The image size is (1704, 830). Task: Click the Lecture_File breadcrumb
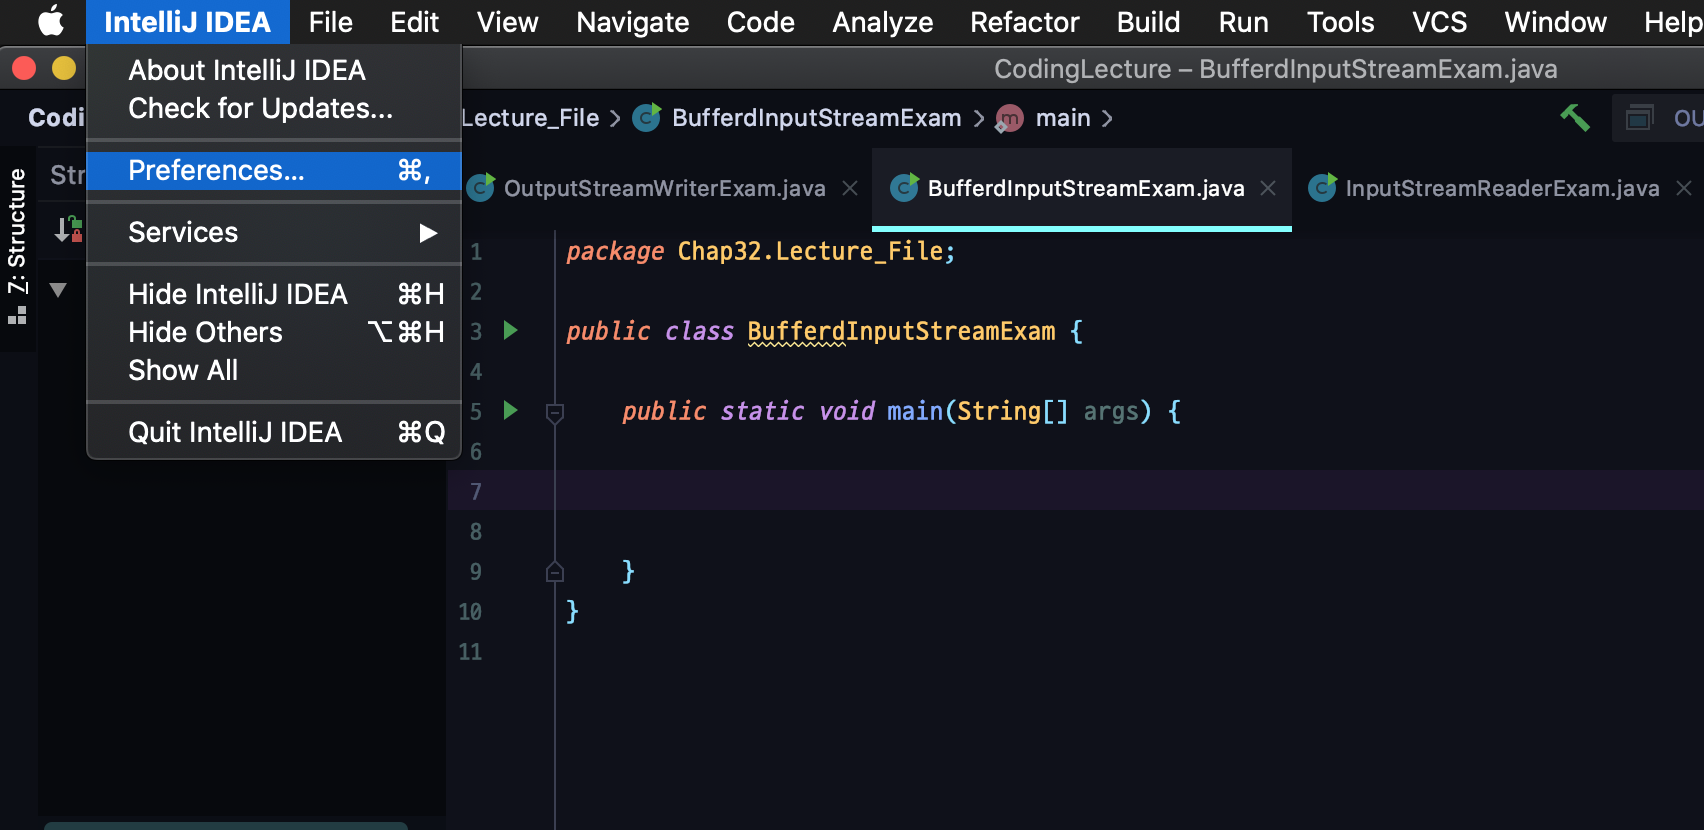click(530, 118)
